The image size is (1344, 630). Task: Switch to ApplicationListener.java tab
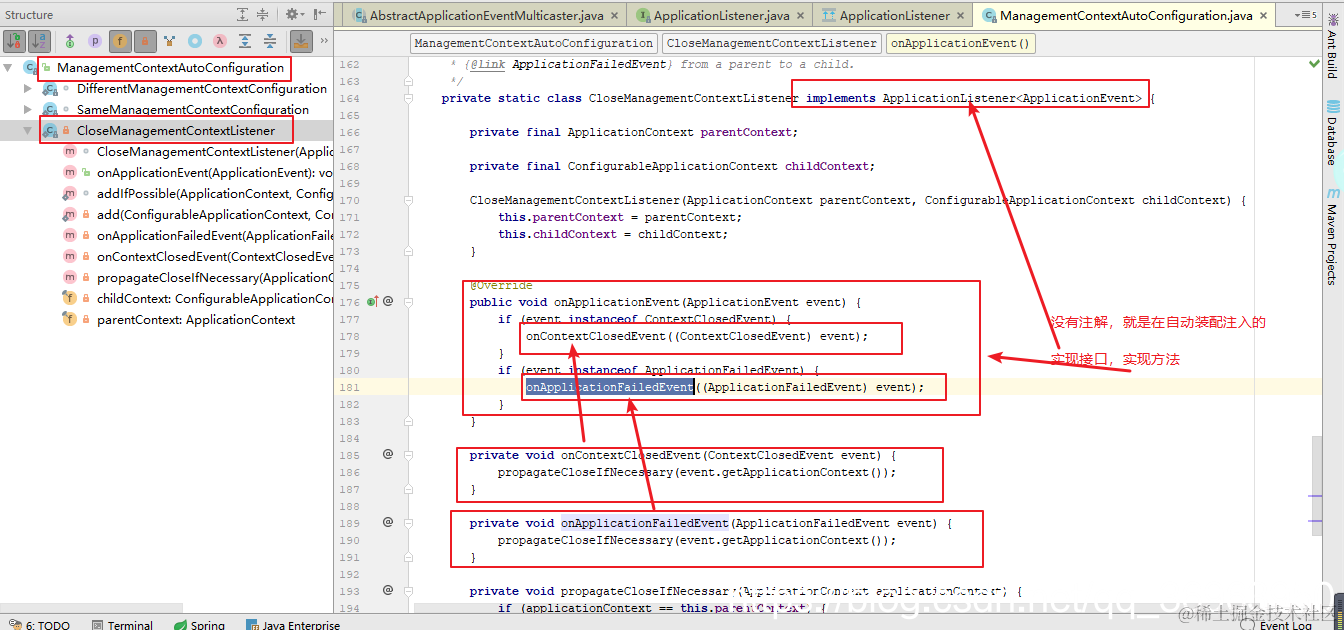720,16
